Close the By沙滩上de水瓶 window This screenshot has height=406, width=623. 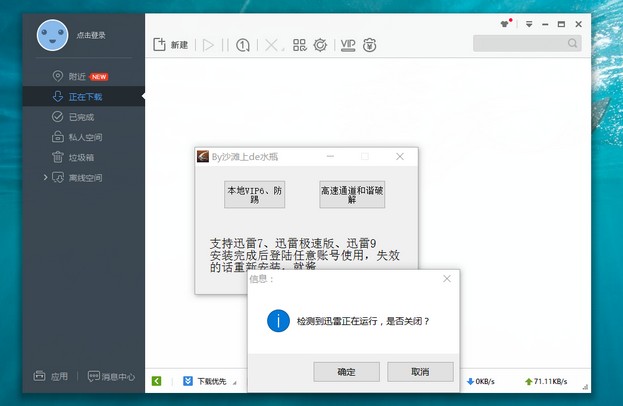400,157
